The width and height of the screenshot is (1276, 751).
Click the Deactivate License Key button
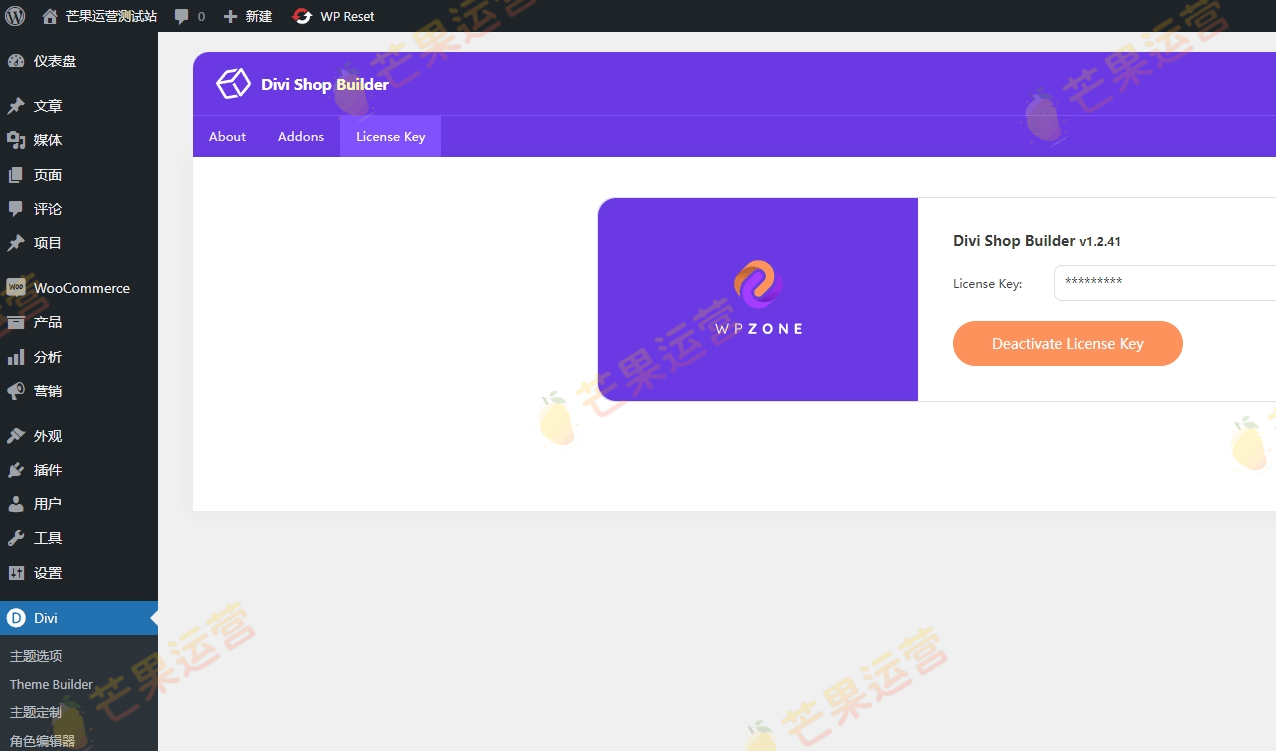[1067, 343]
